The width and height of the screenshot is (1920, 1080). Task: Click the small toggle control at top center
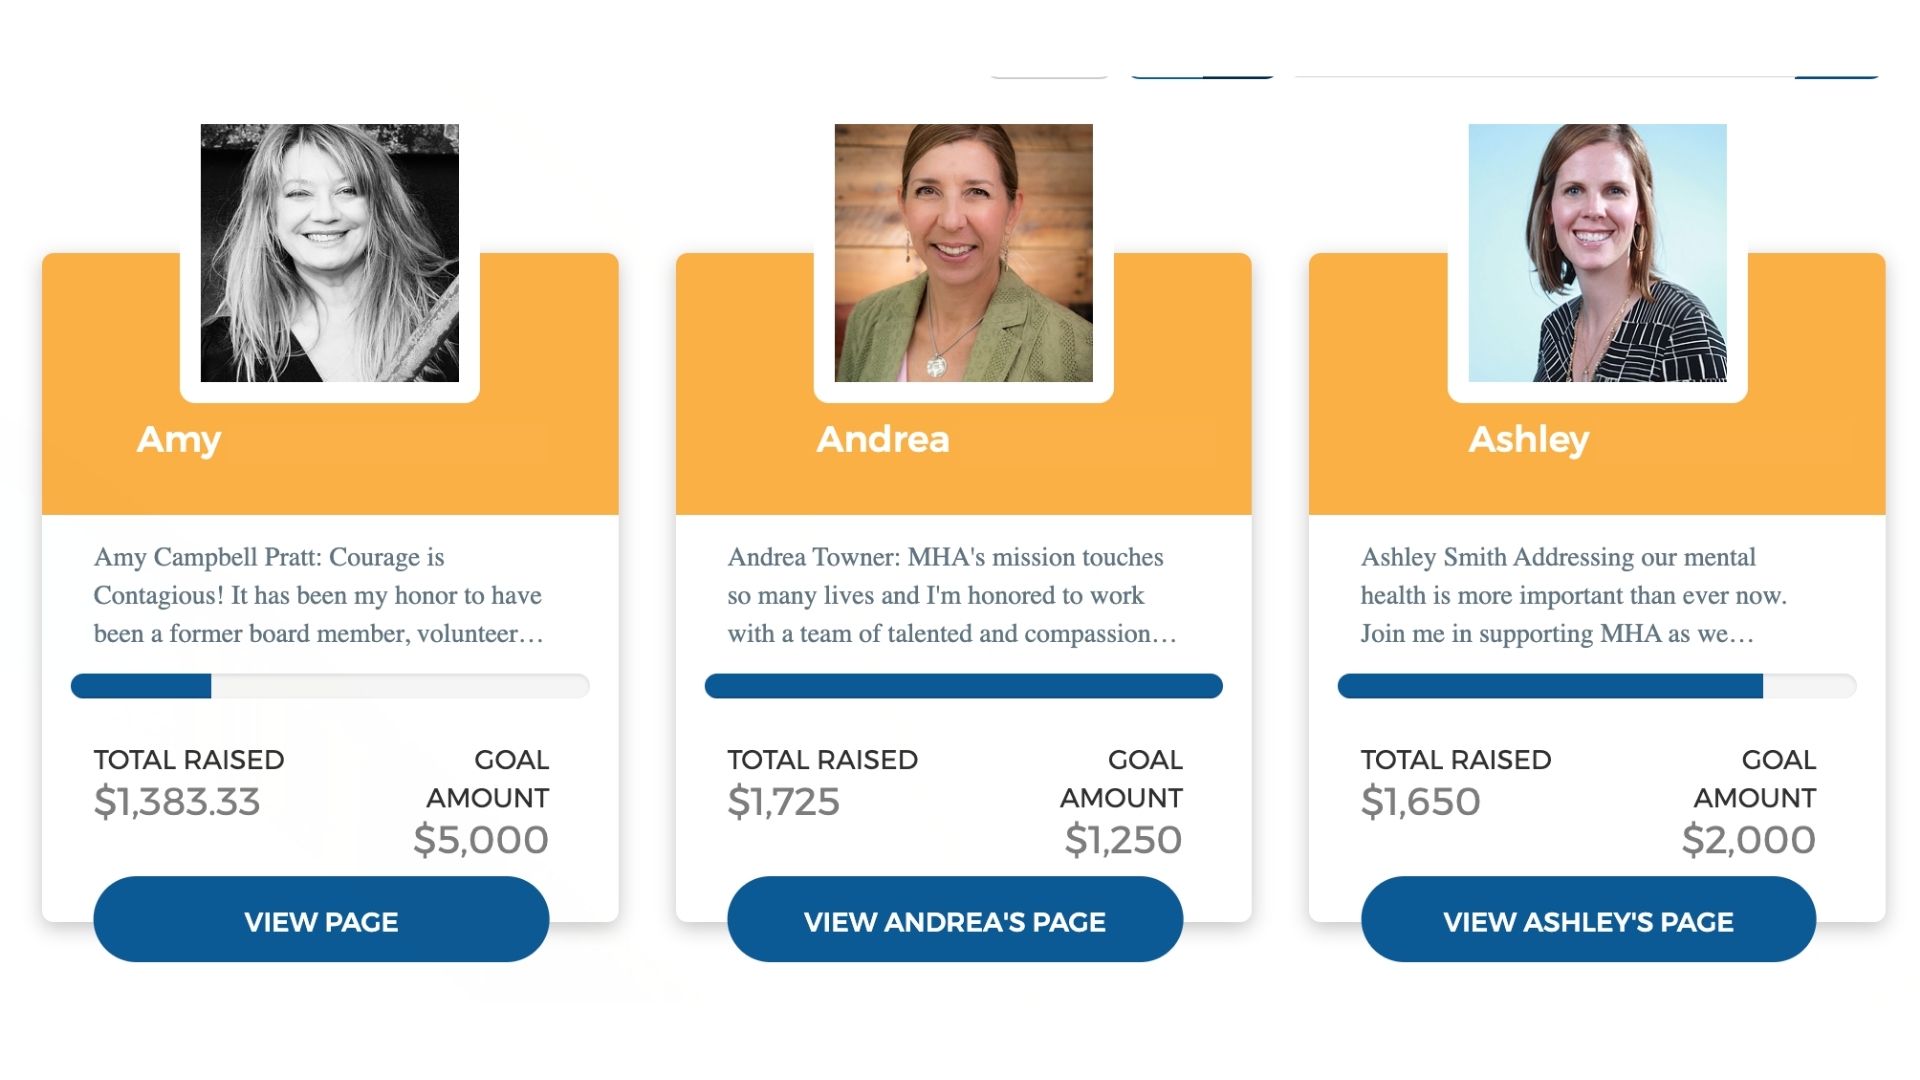tap(1200, 75)
